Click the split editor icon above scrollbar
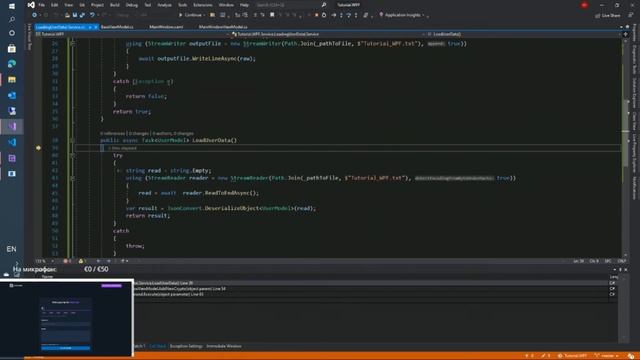Image resolution: width=640 pixels, height=360 pixels. click(625, 34)
